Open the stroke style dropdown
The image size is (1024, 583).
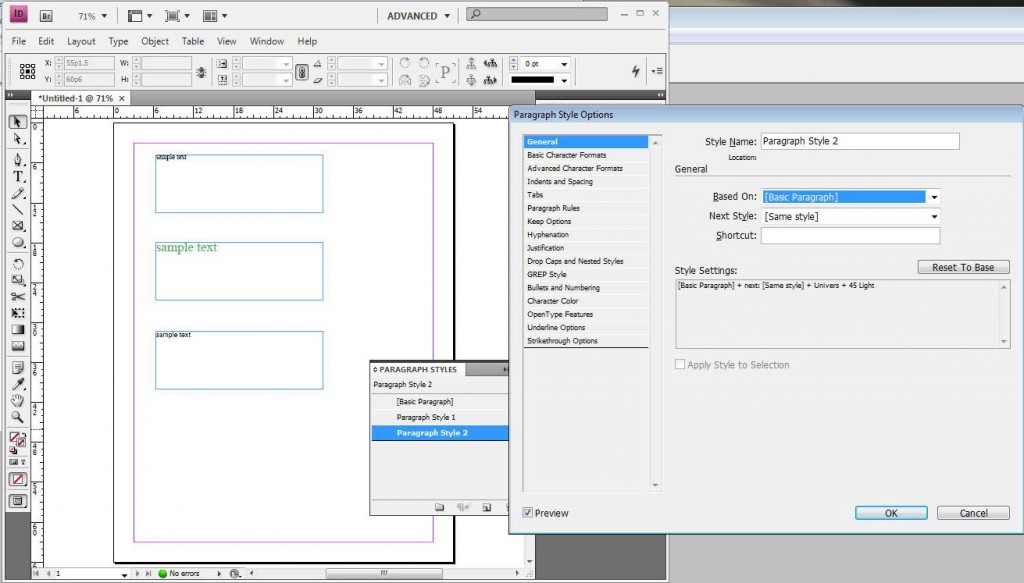coord(564,80)
